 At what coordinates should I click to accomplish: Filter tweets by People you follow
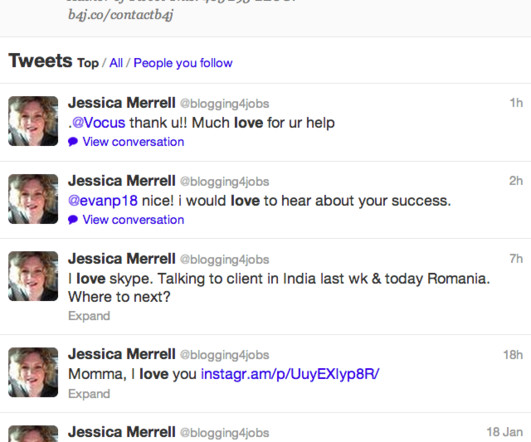(x=183, y=63)
